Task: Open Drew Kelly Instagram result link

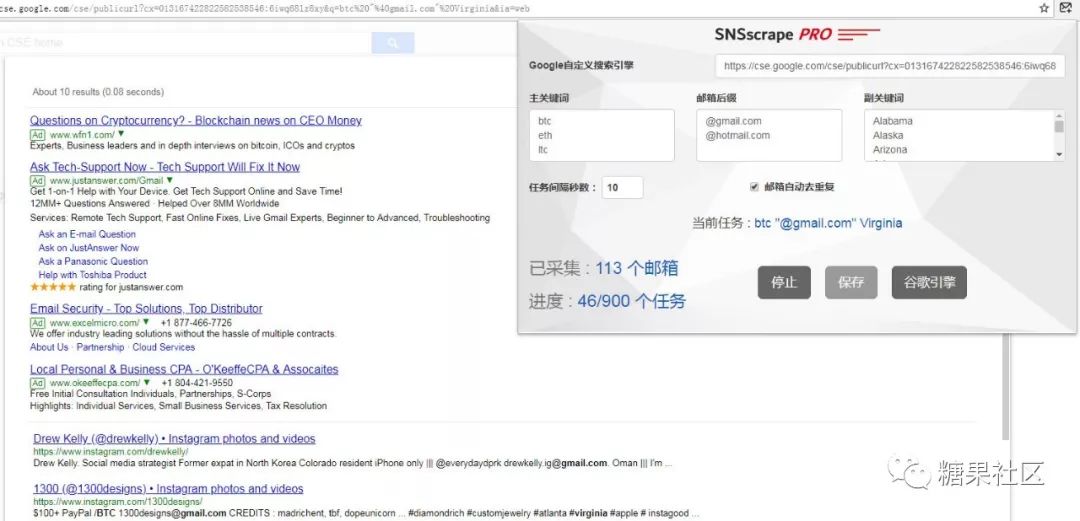Action: (174, 439)
